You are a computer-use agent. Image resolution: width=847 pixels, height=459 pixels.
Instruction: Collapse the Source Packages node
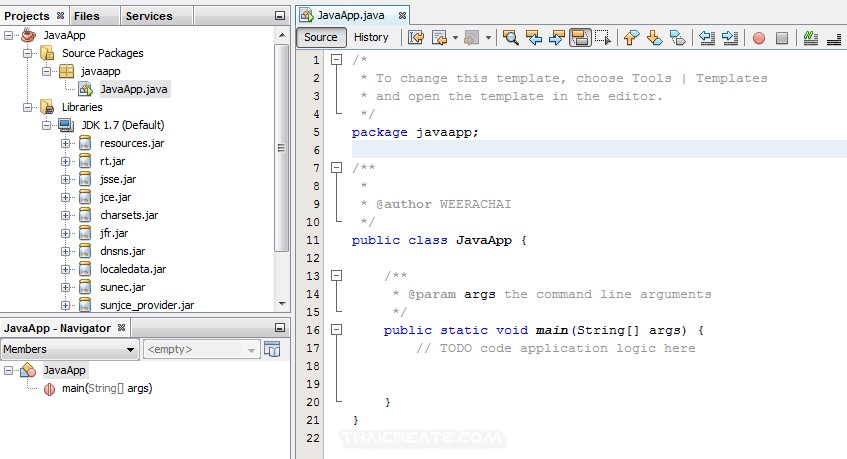28,53
